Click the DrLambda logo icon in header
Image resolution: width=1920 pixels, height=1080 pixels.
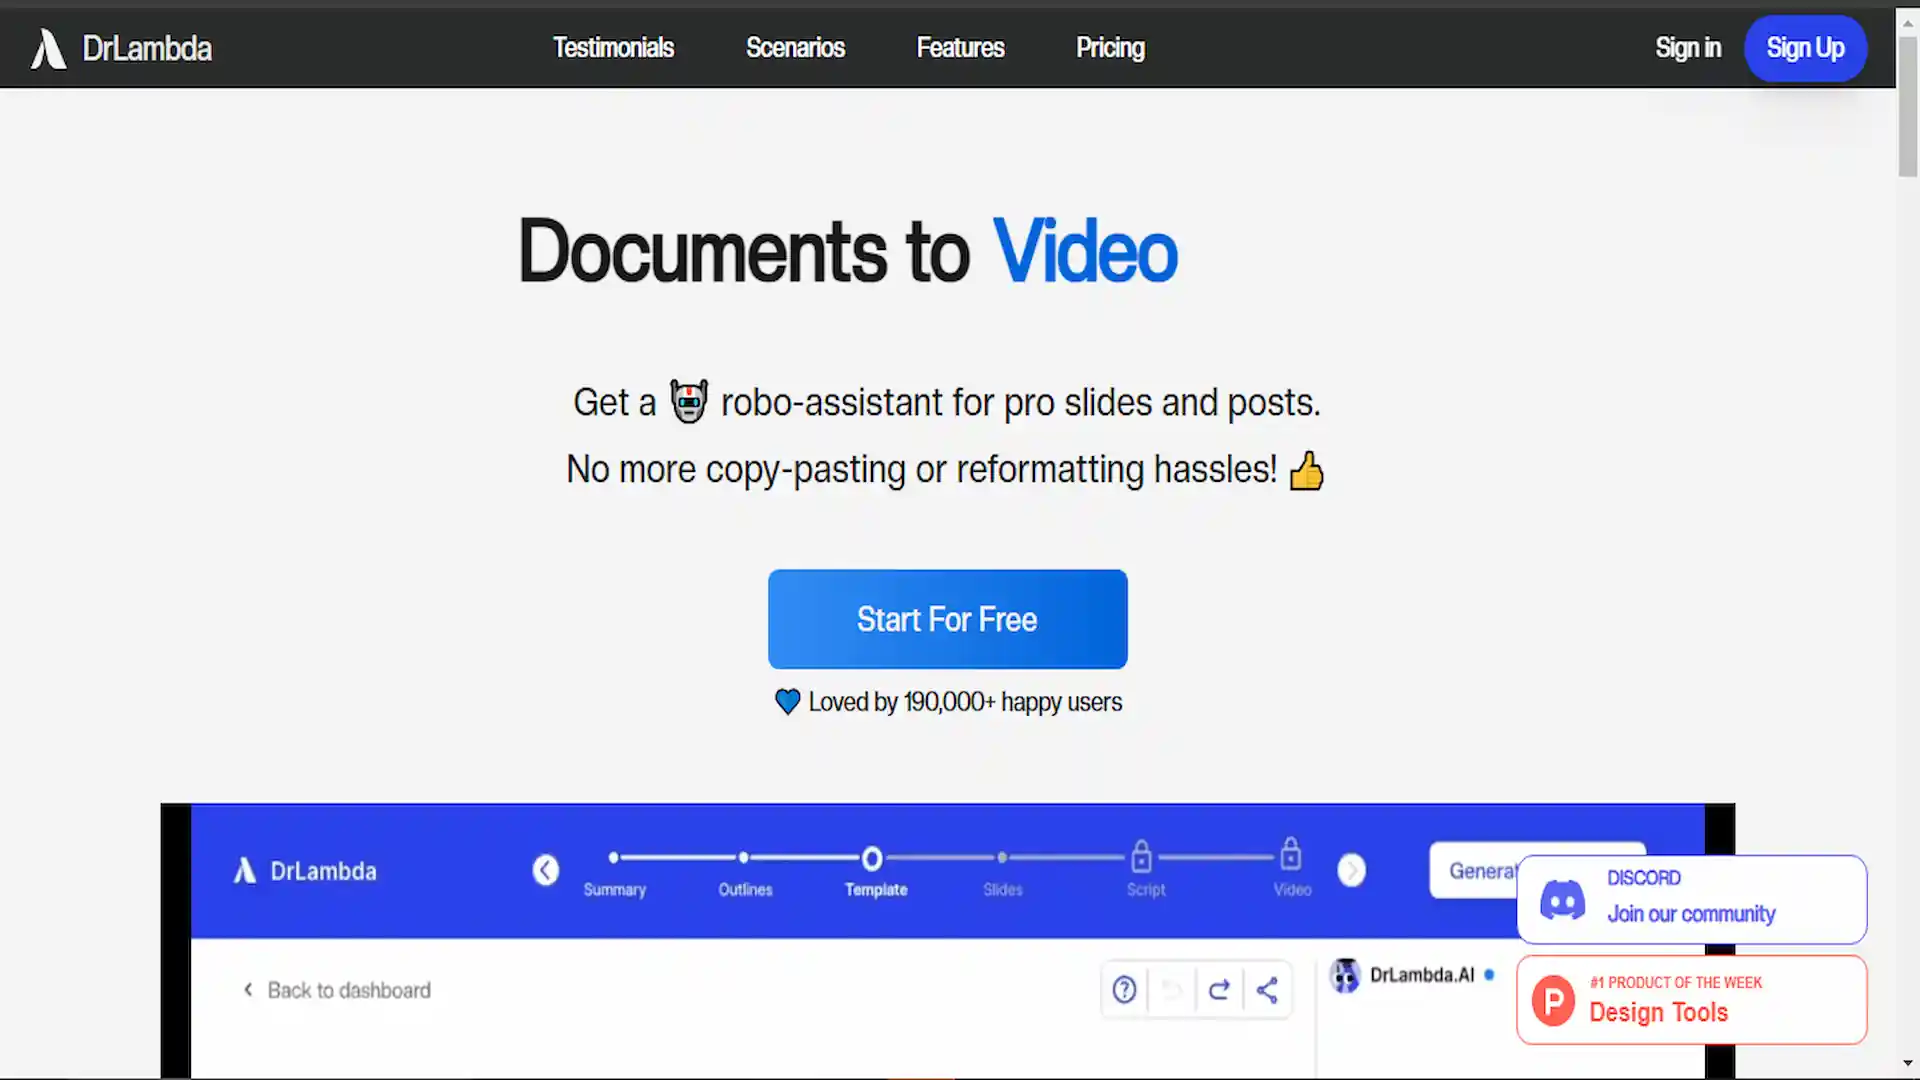tap(48, 48)
